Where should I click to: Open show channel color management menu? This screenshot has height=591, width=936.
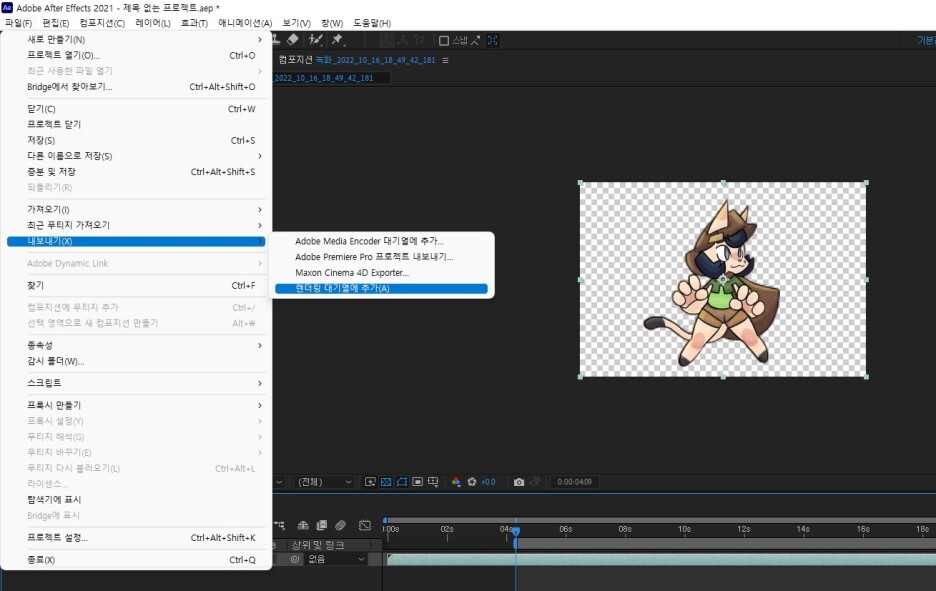[456, 482]
